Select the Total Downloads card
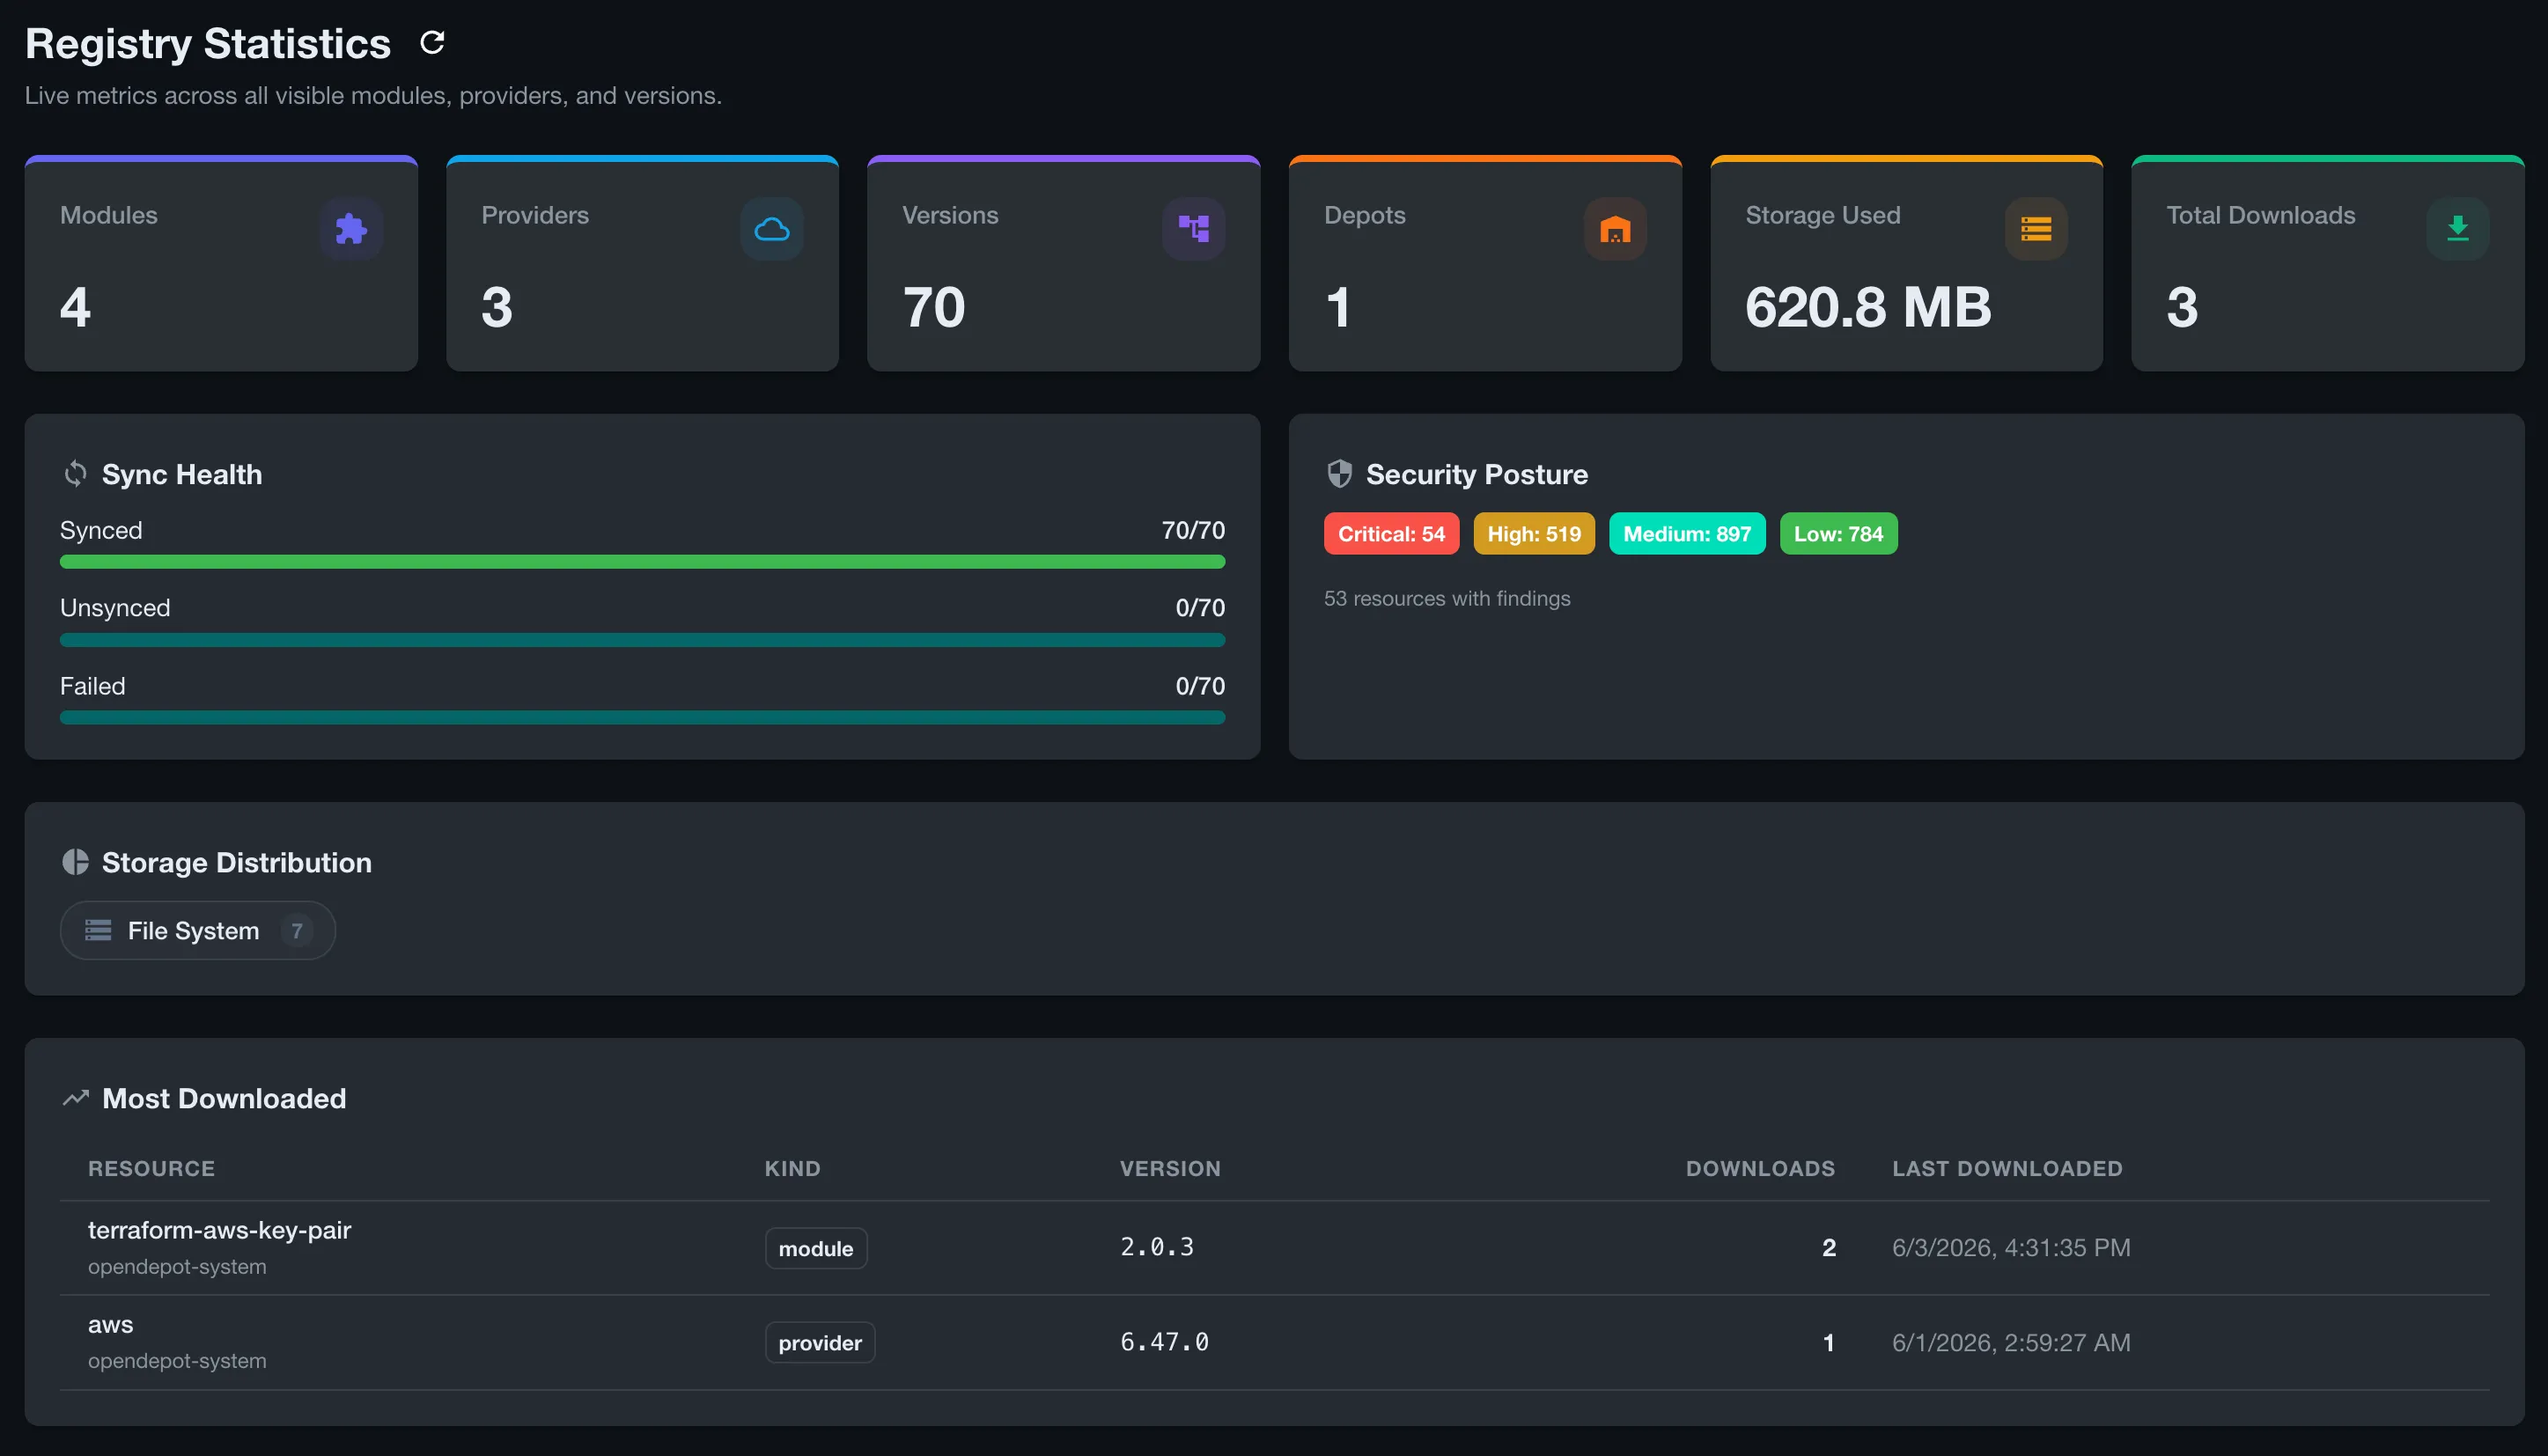Viewport: 2548px width, 1456px height. coord(2328,264)
